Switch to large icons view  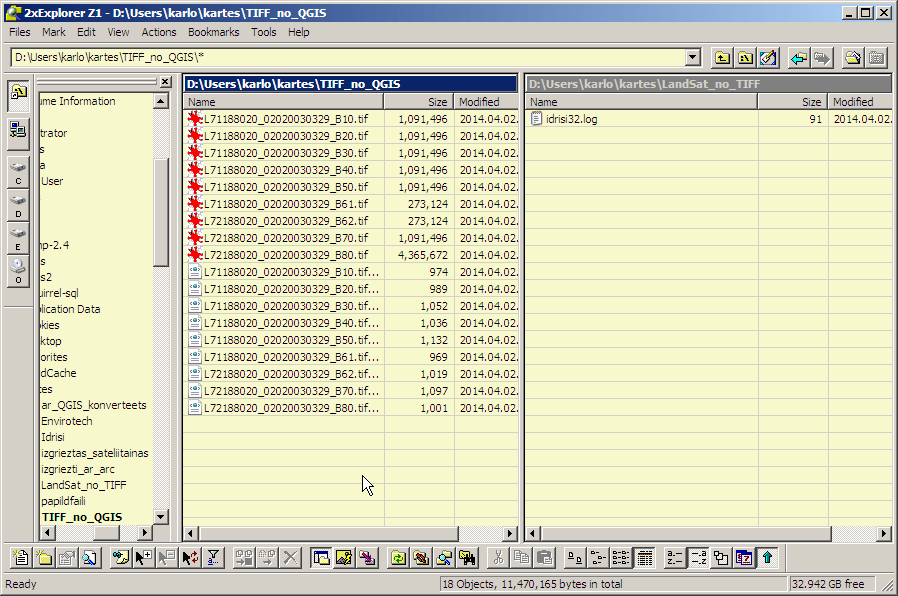tap(574, 558)
